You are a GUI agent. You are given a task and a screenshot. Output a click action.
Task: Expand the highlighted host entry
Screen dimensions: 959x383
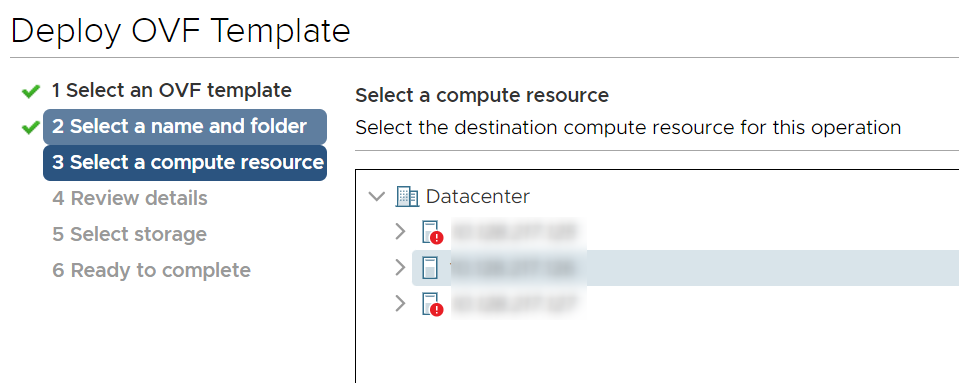click(400, 267)
